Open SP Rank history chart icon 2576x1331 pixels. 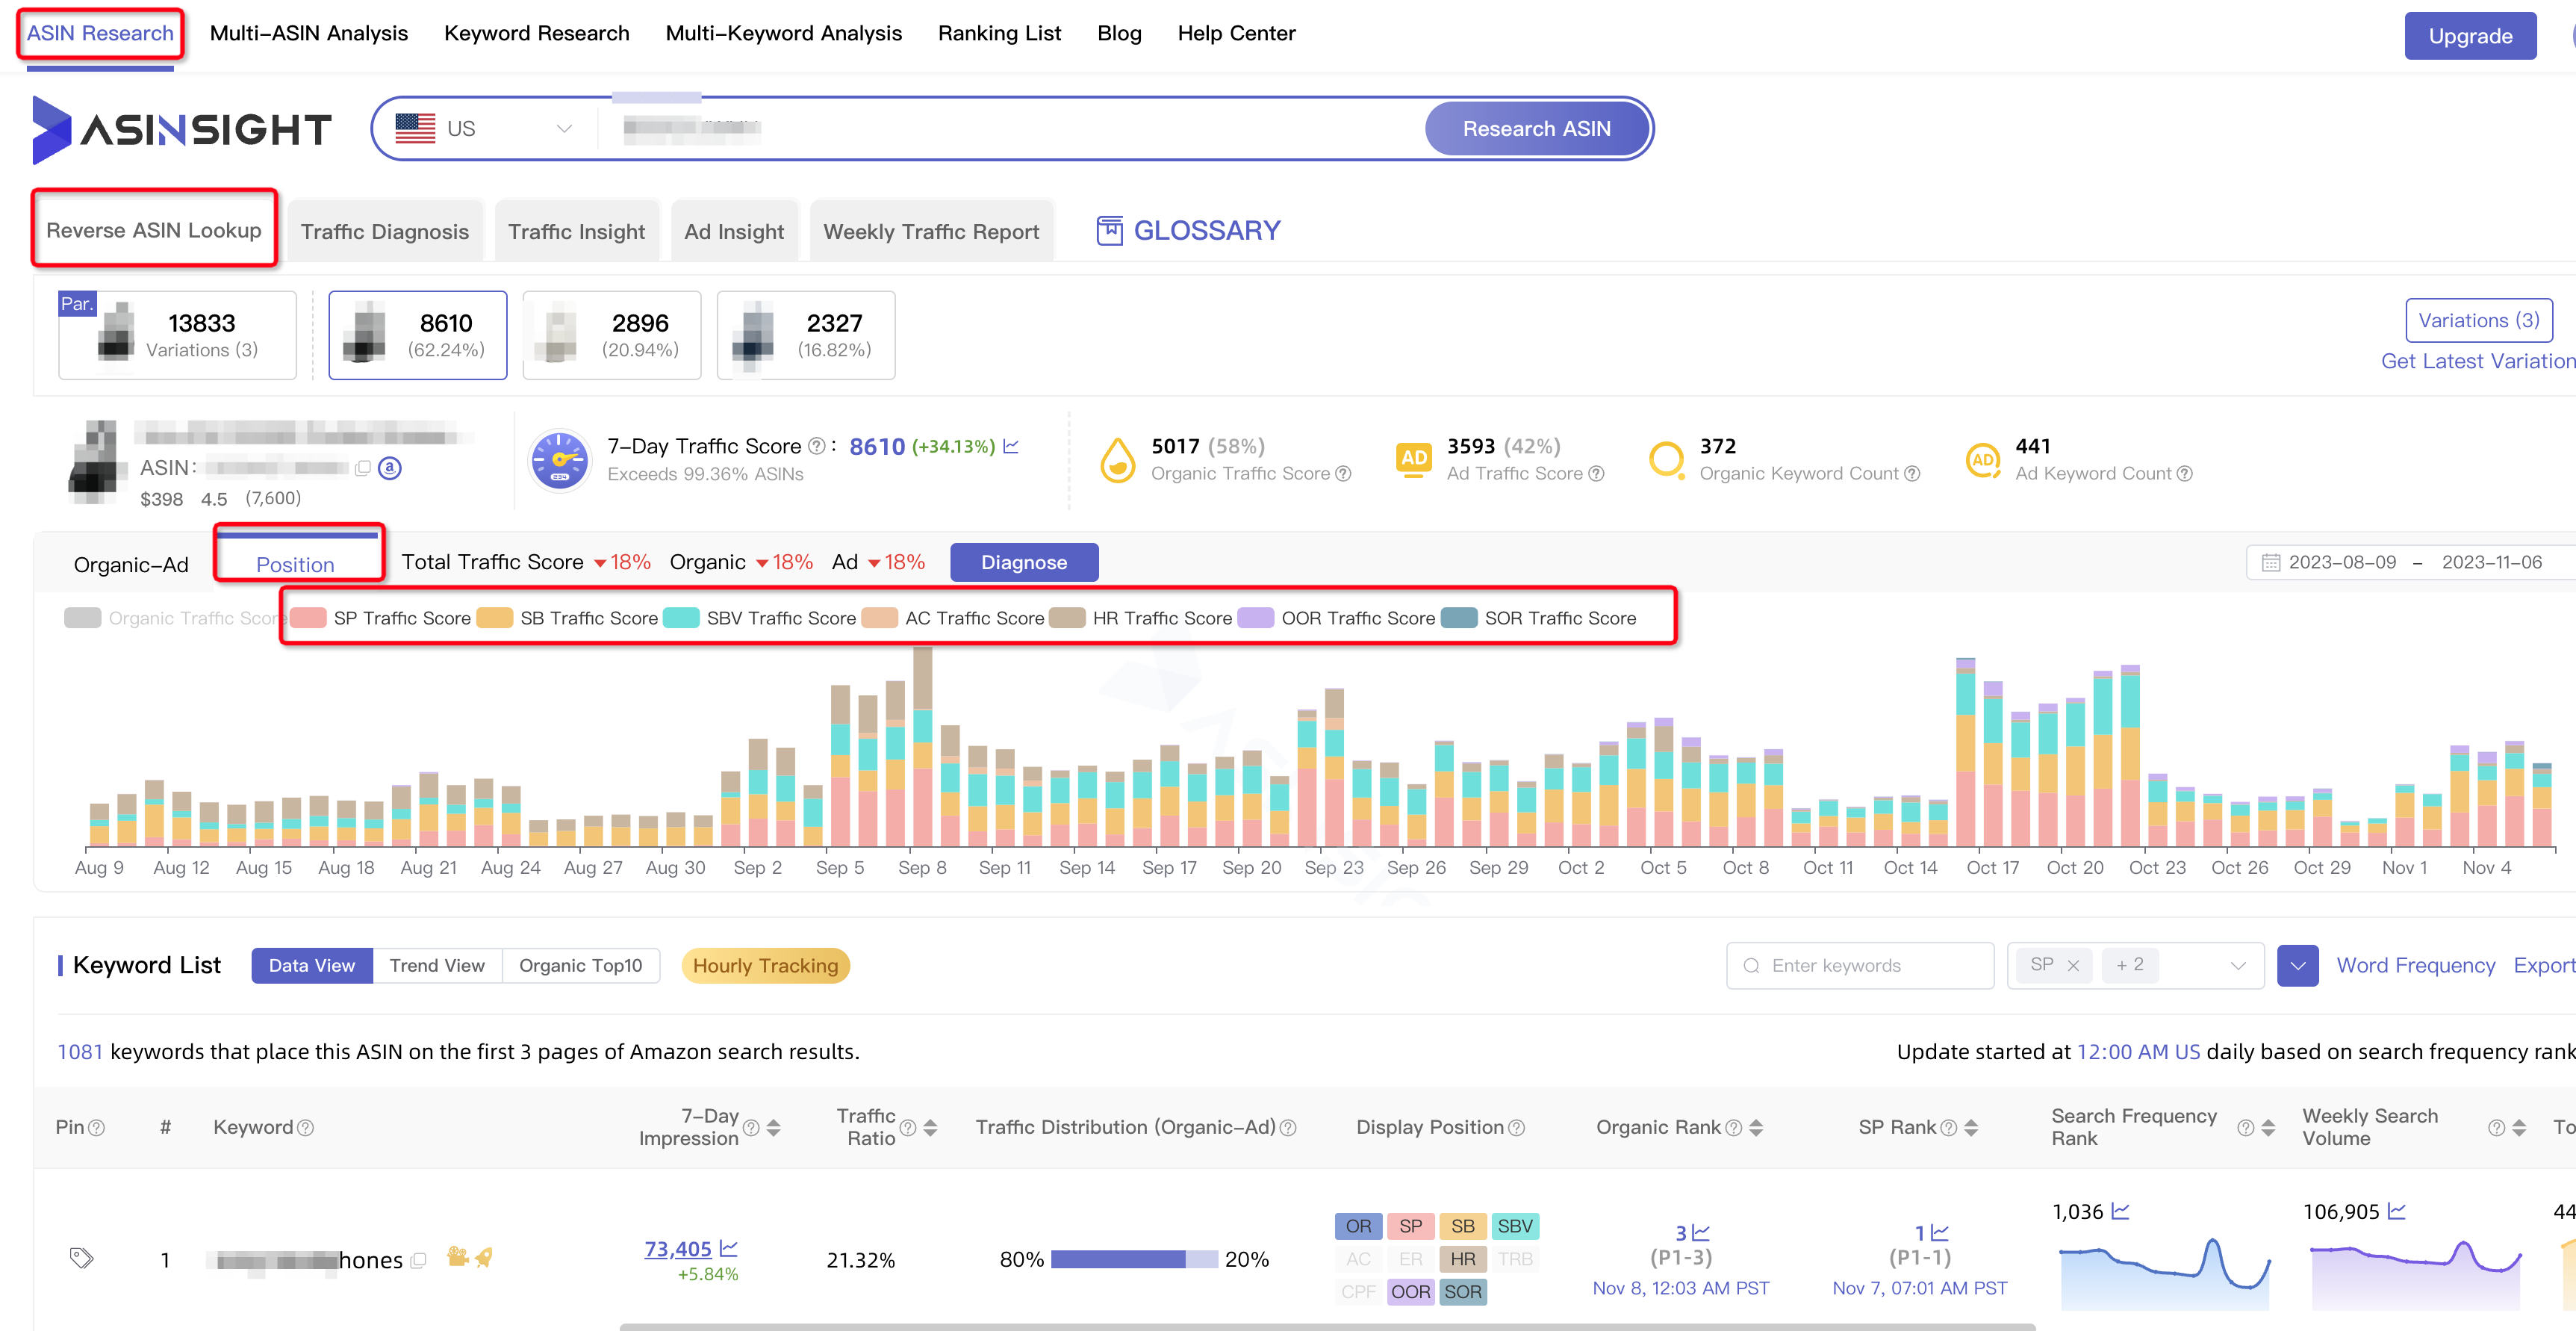[1939, 1232]
